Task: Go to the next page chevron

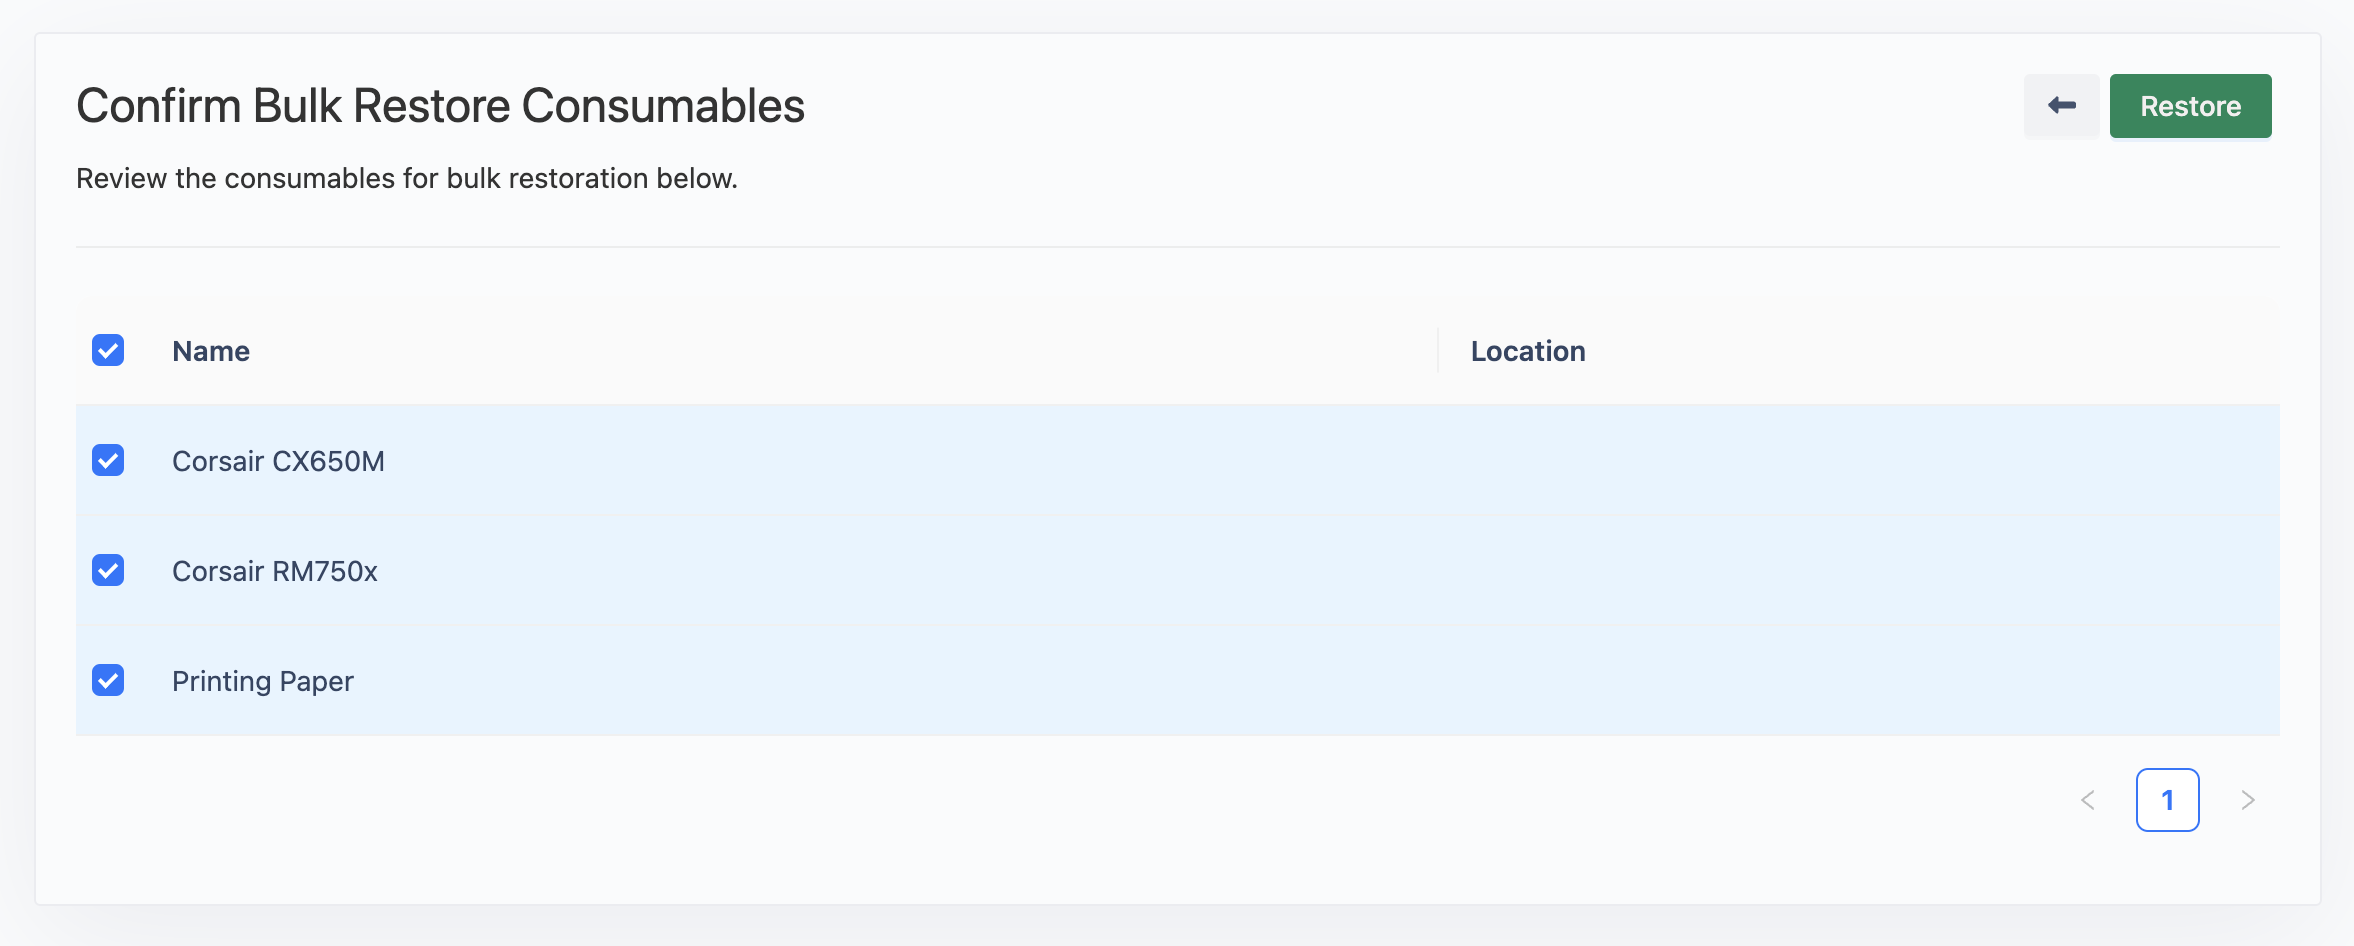Action: click(x=2248, y=800)
